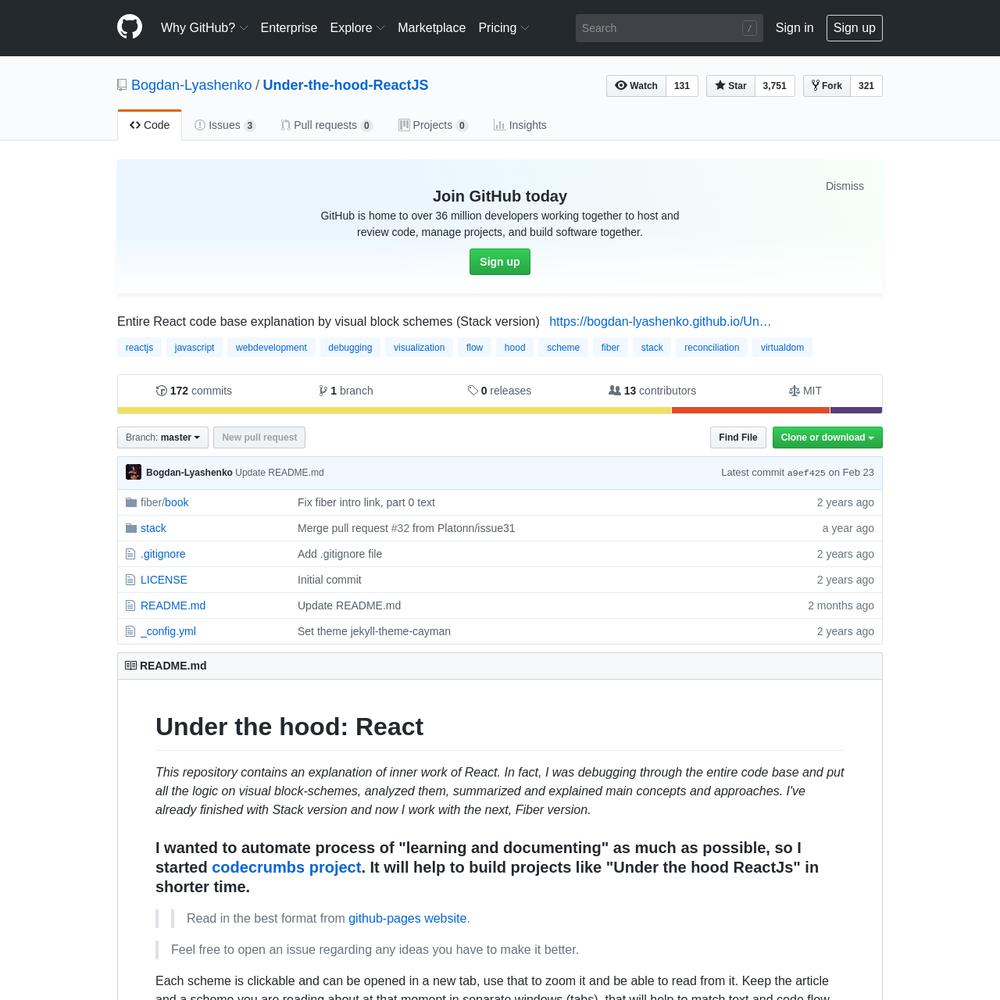Open the Clone or download dropdown
The height and width of the screenshot is (1000, 1000).
pyautogui.click(x=827, y=438)
